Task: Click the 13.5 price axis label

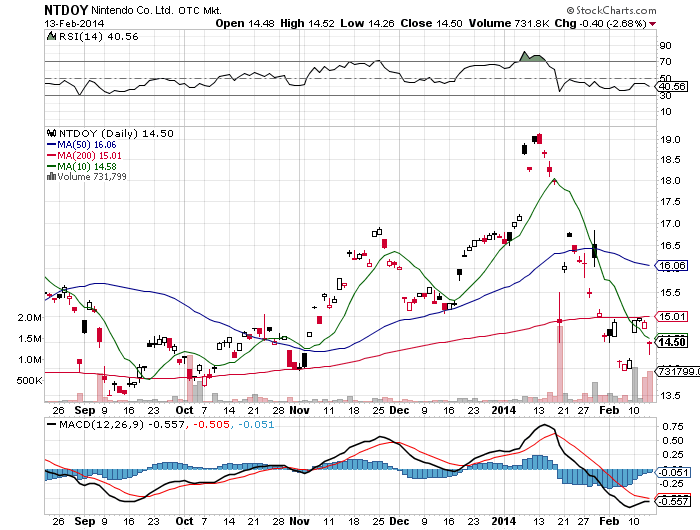Action: click(x=670, y=396)
